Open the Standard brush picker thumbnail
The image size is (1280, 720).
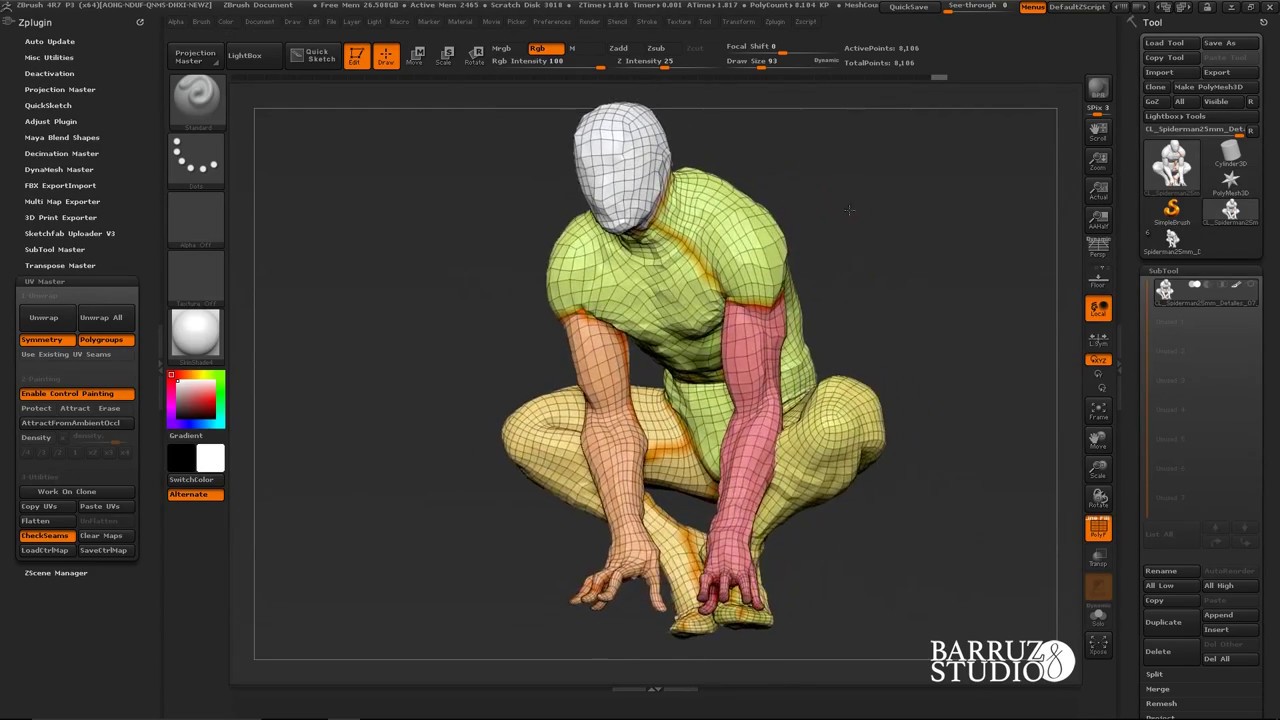pyautogui.click(x=196, y=100)
